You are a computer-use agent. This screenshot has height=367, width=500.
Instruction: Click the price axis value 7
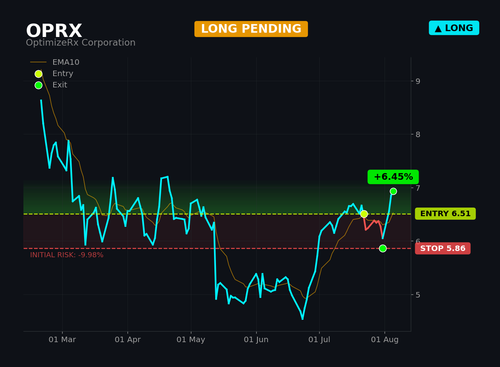[x=418, y=188]
